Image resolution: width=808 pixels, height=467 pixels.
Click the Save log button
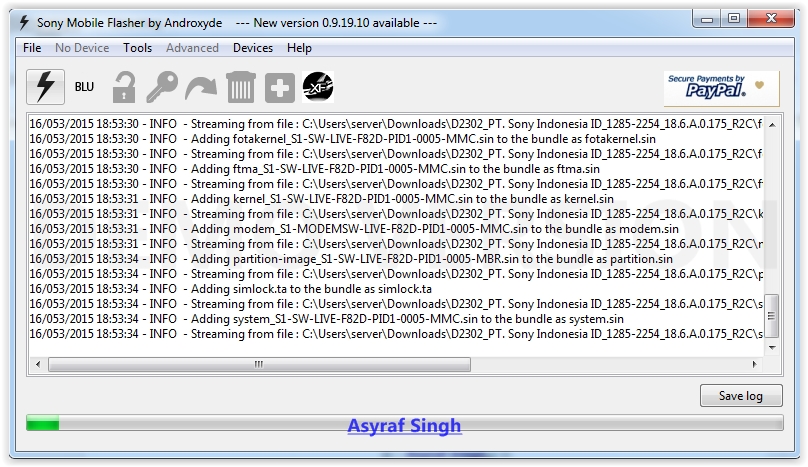click(x=741, y=396)
